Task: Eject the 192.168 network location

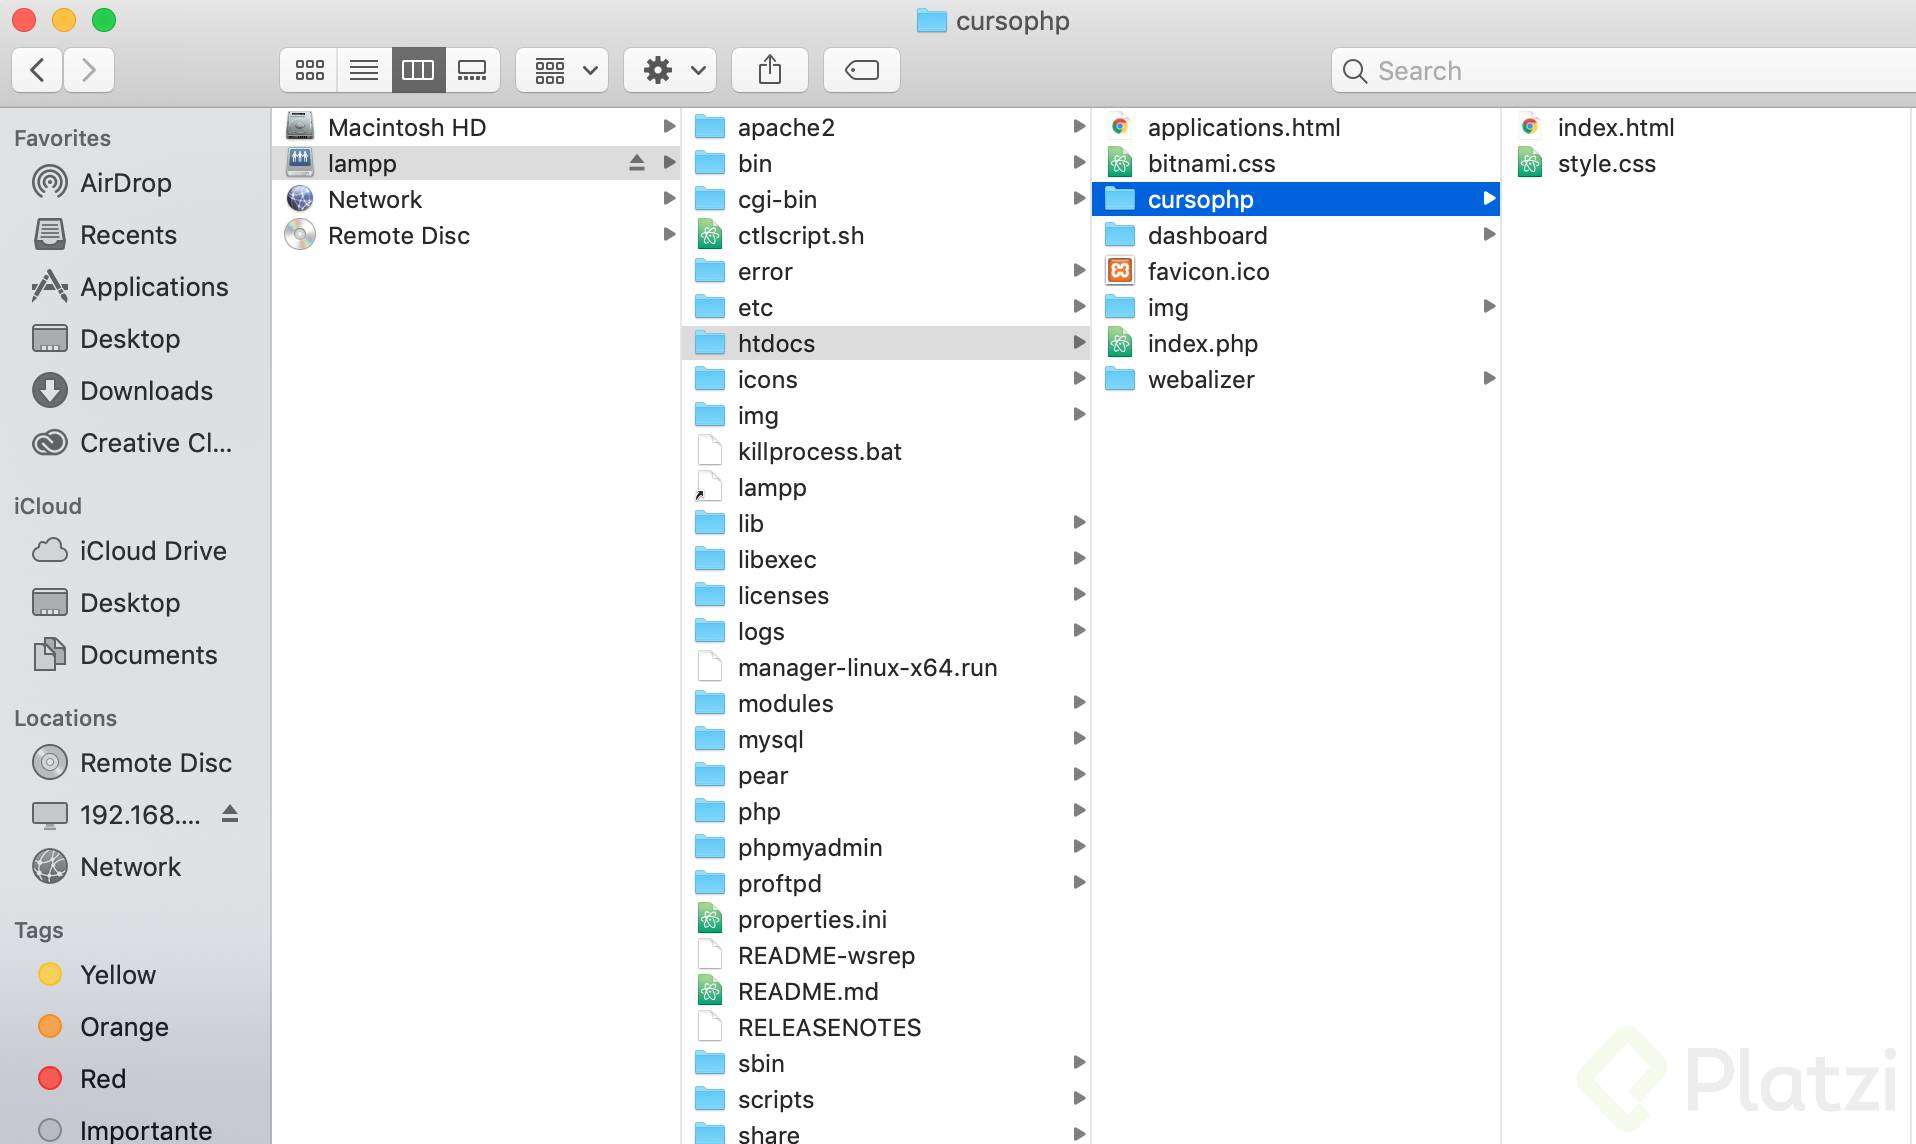Action: pos(230,814)
